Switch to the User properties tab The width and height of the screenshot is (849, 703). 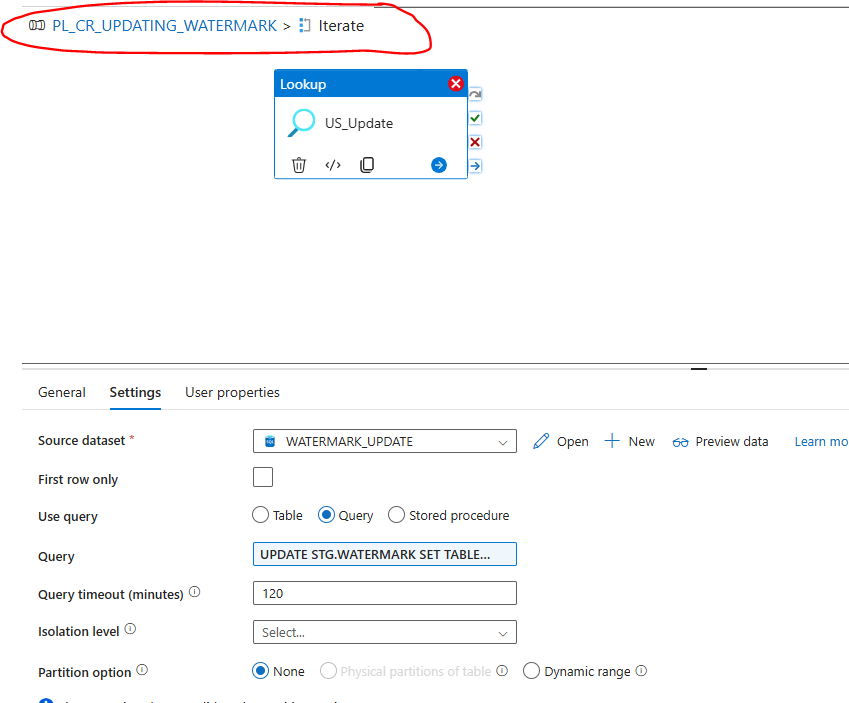232,392
